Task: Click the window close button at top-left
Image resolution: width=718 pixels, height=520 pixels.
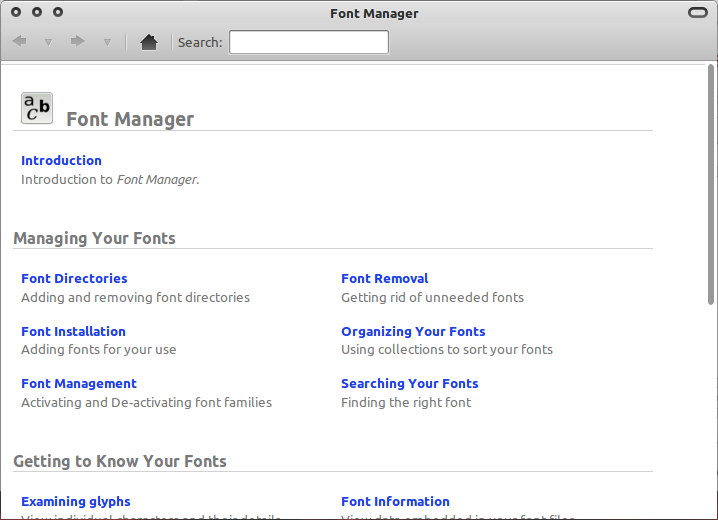Action: pyautogui.click(x=16, y=12)
